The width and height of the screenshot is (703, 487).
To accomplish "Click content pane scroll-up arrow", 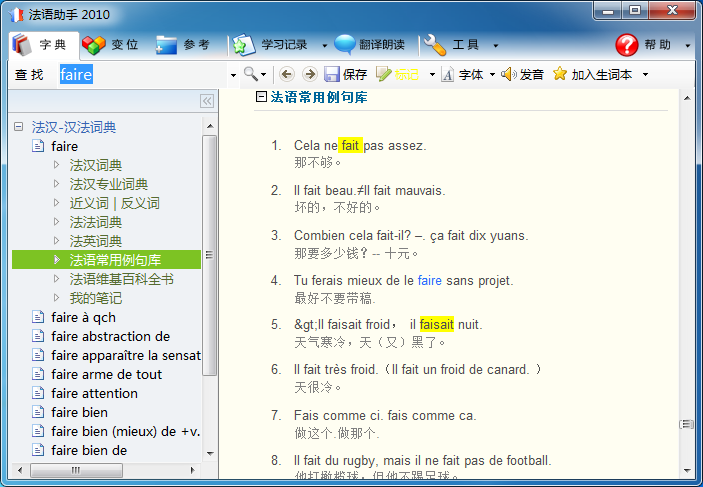I will [x=687, y=98].
